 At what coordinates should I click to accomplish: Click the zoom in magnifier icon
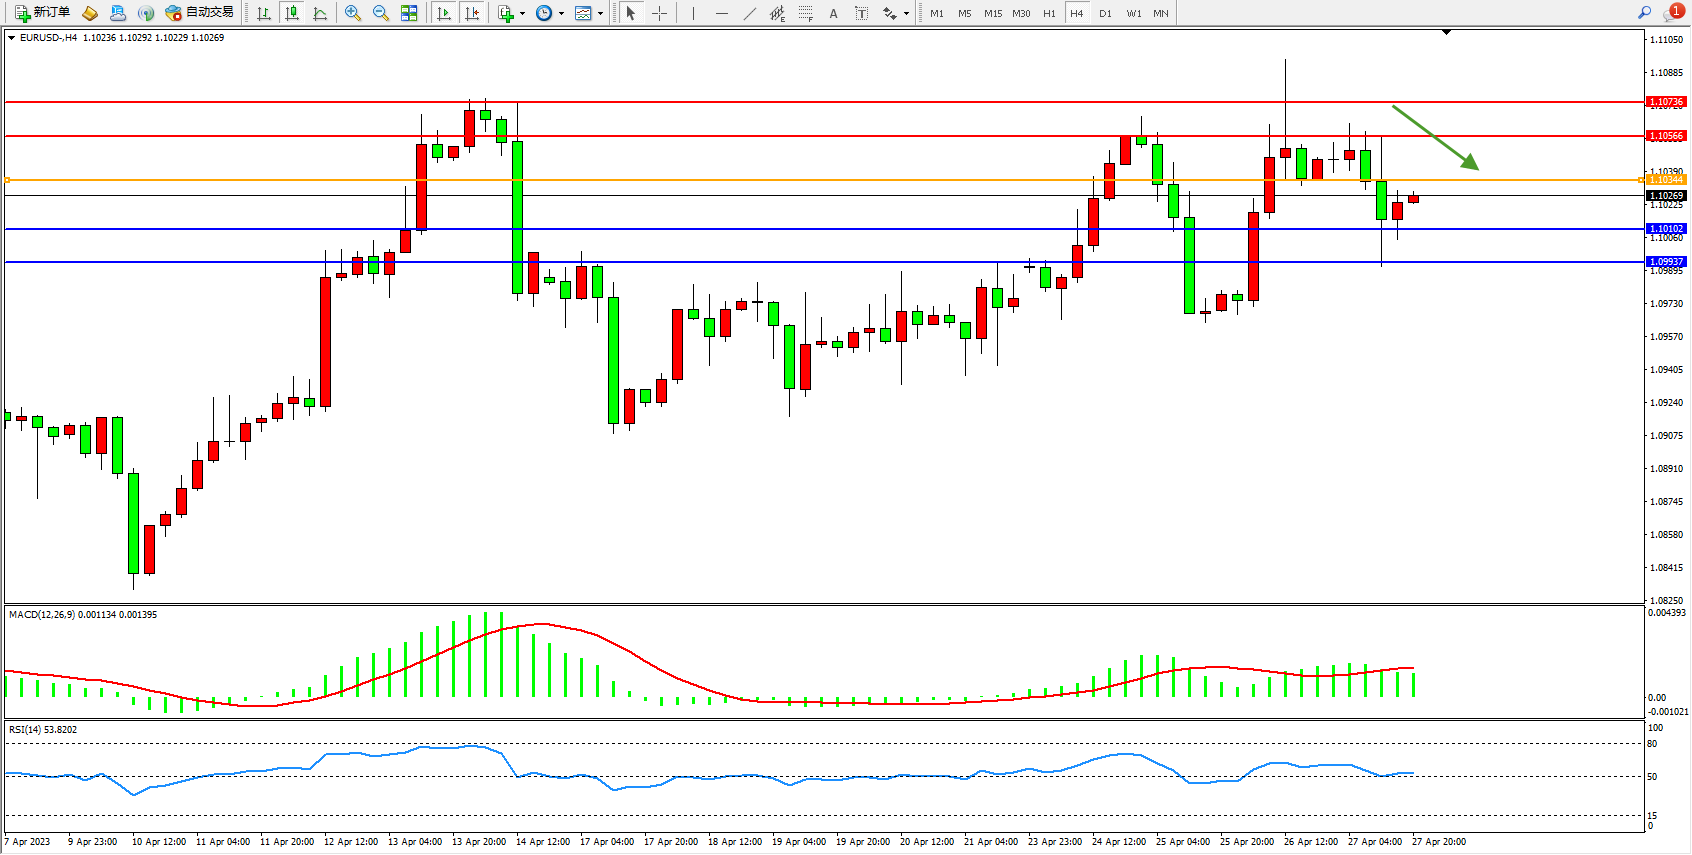[x=353, y=13]
